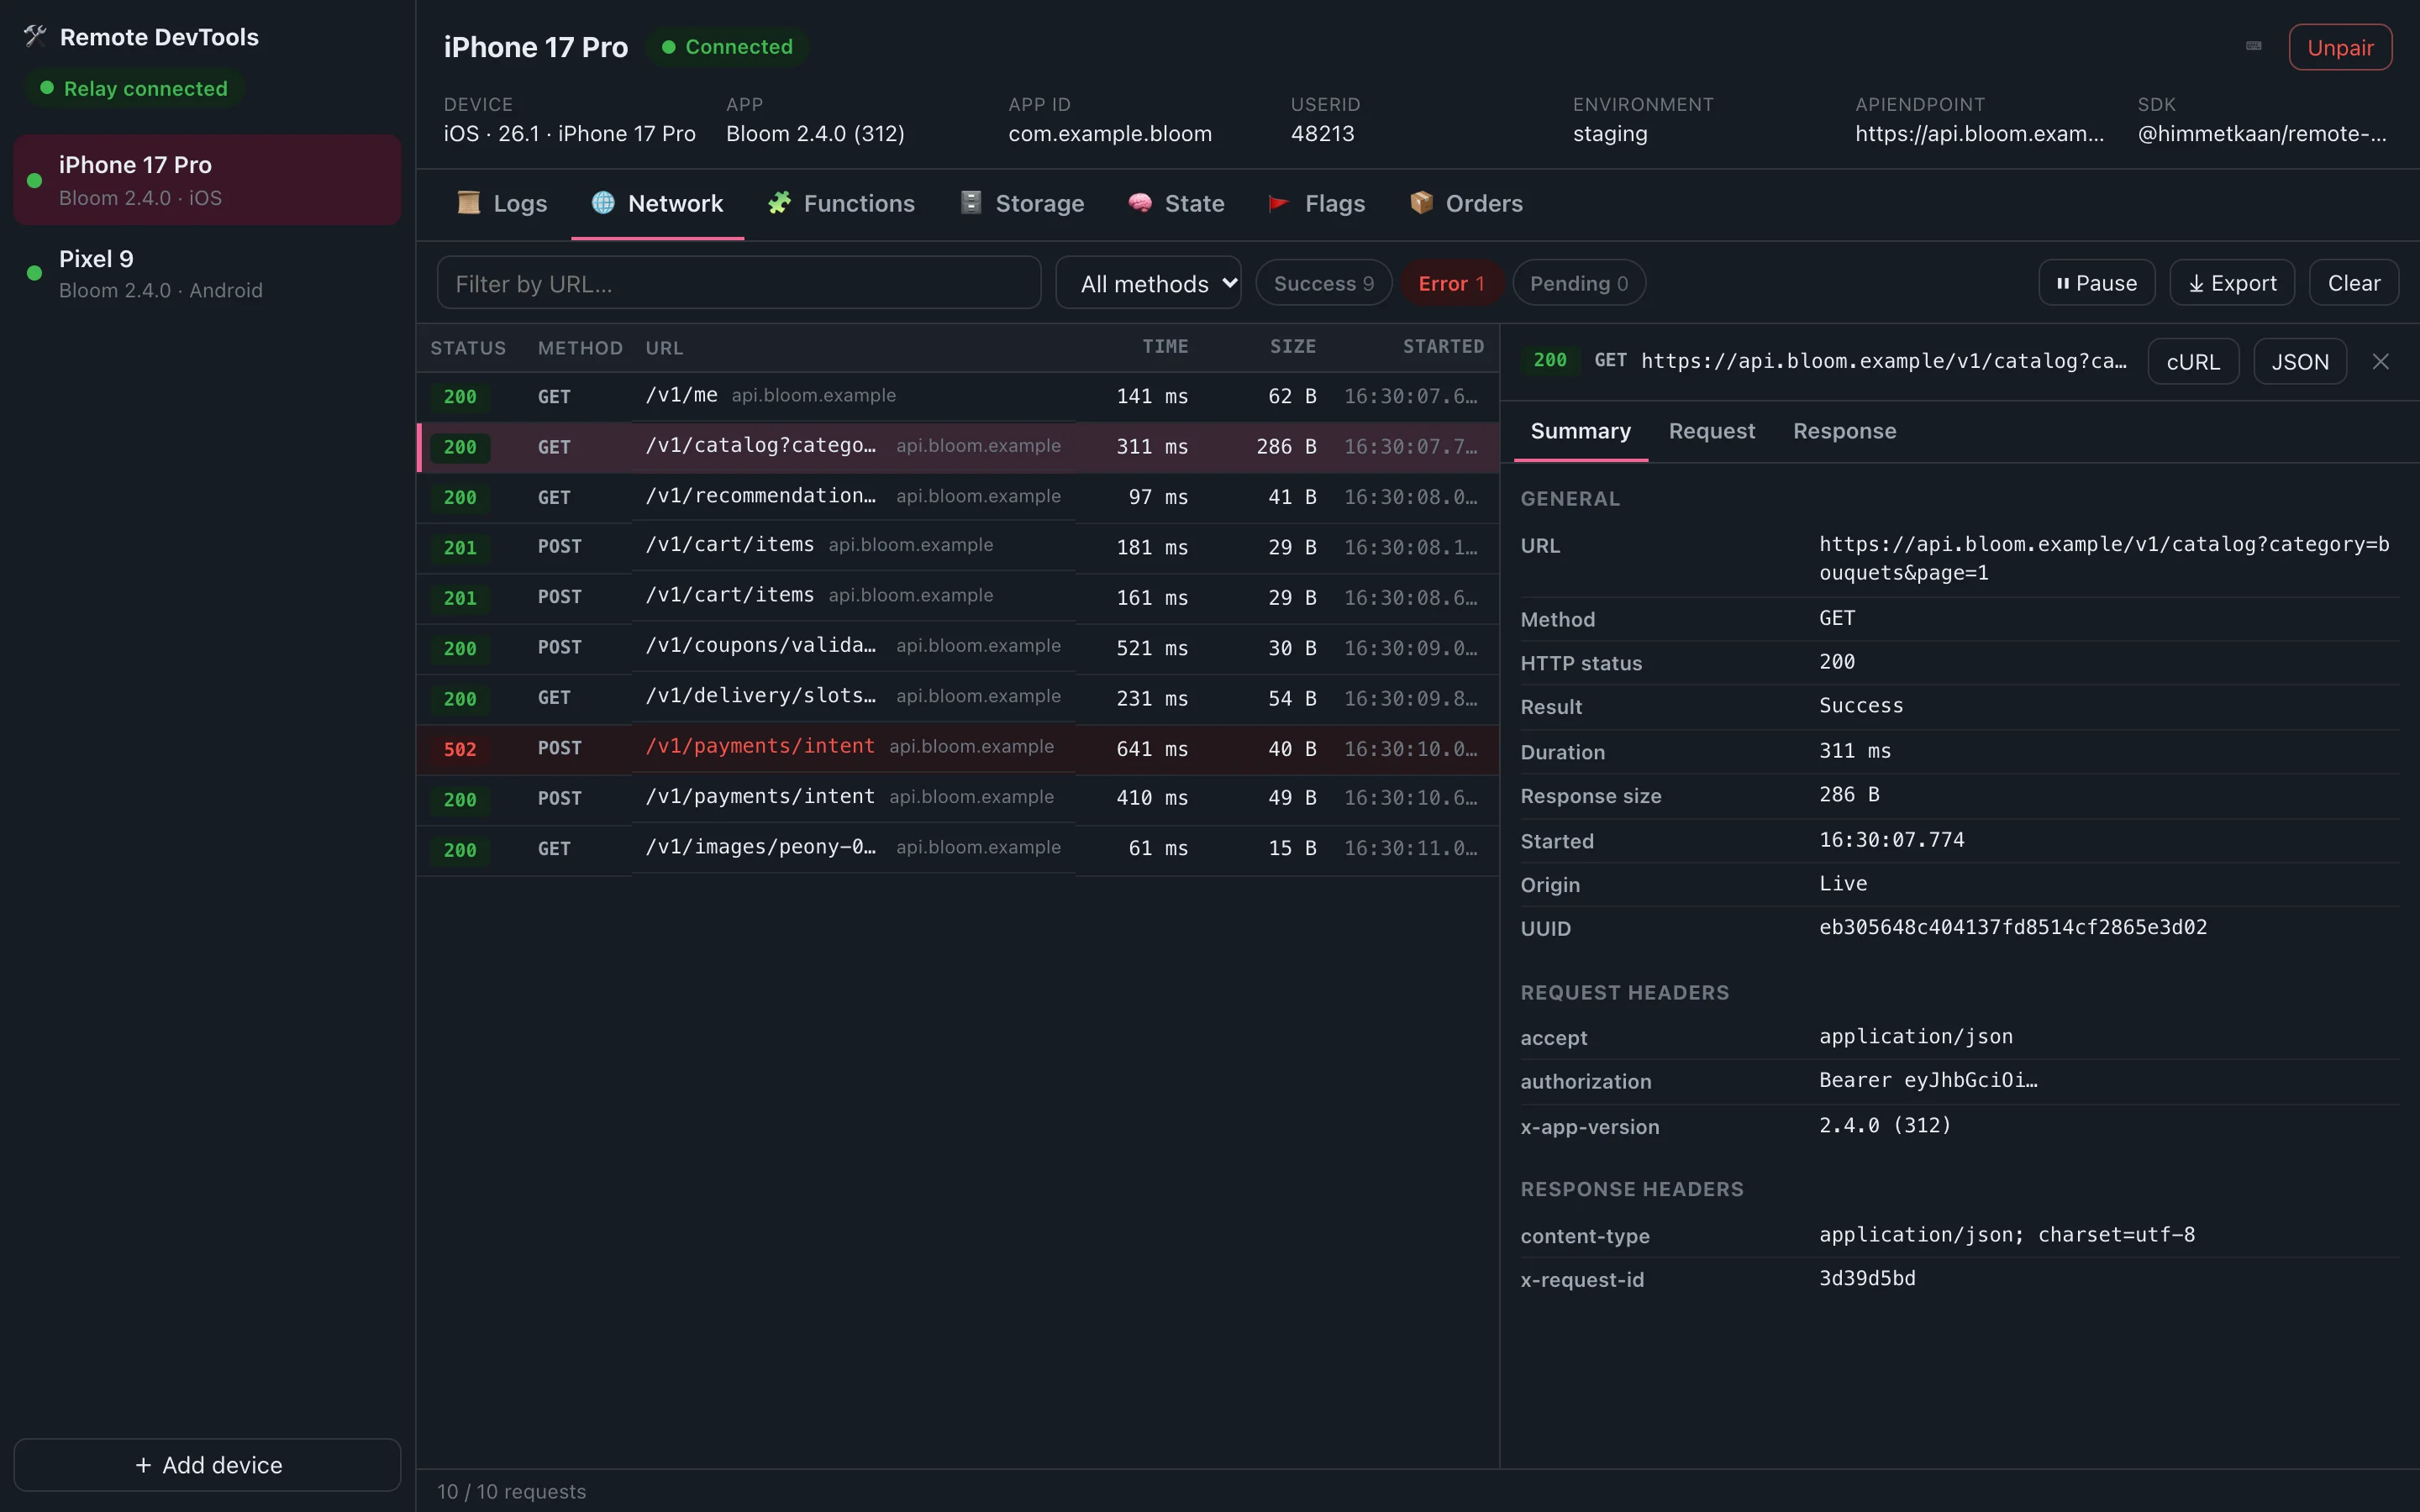
Task: Select the /v1/recommendation request row
Action: pos(957,497)
